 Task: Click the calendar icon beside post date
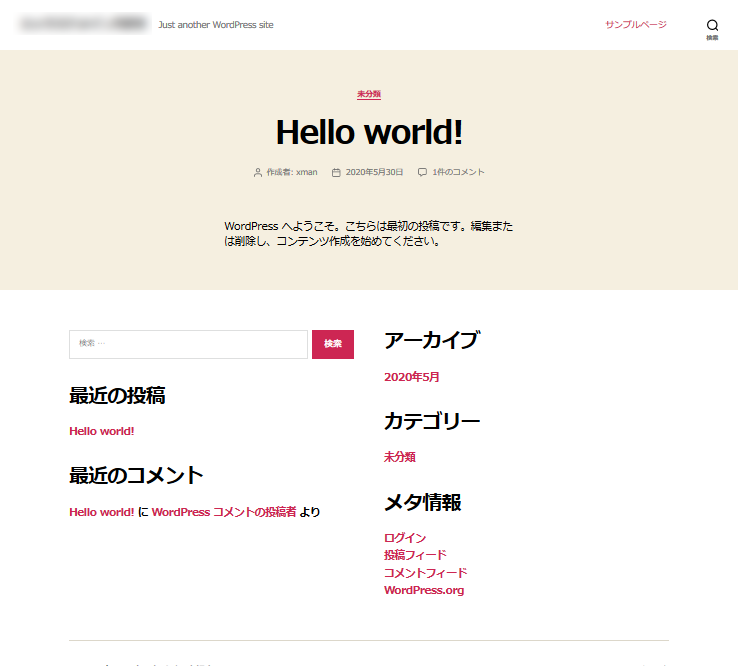336,172
